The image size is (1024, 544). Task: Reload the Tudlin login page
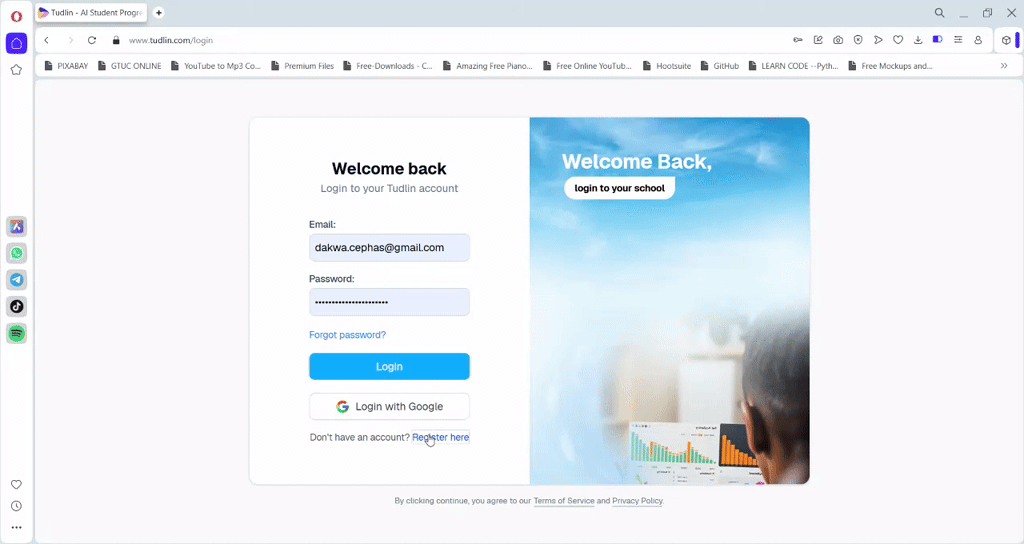click(92, 40)
